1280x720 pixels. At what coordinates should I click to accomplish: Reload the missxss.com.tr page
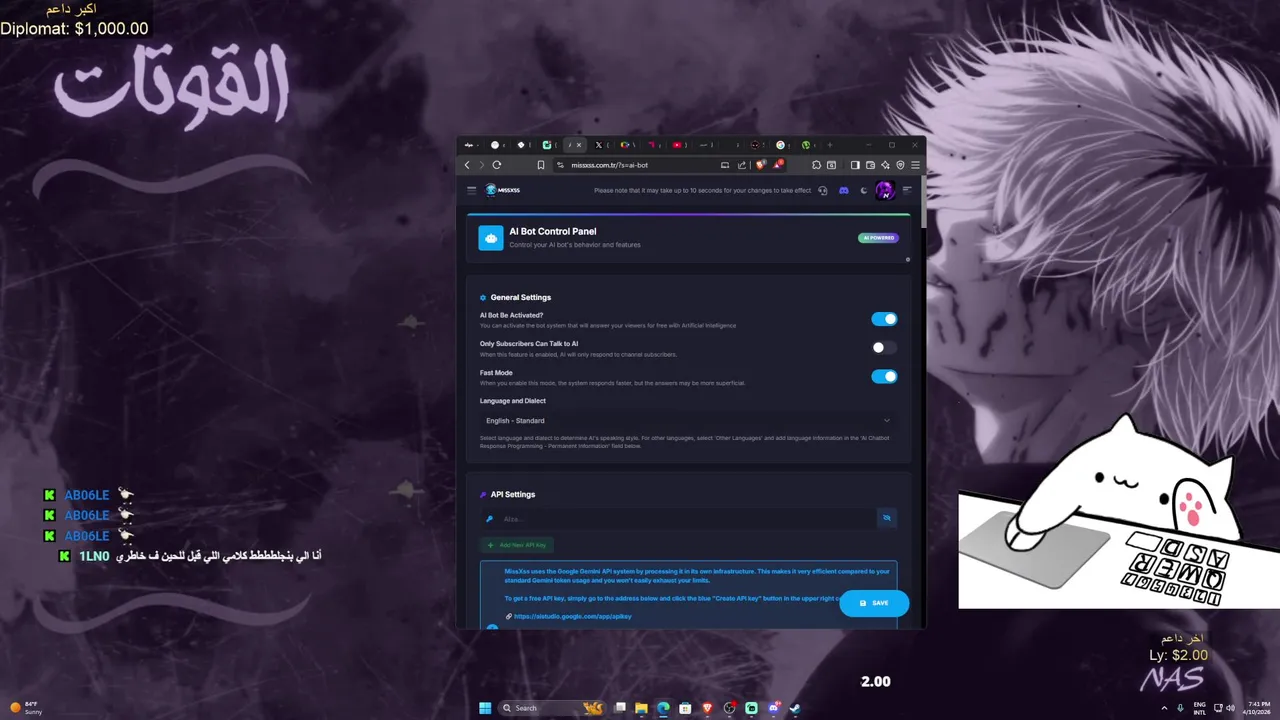point(497,165)
